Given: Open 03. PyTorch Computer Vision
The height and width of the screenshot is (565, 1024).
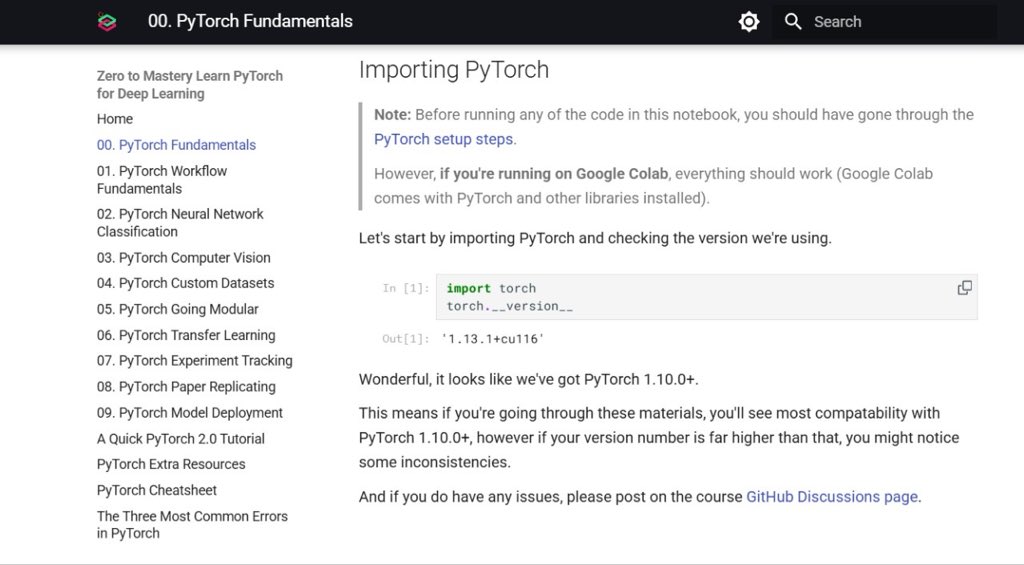Looking at the screenshot, I should pyautogui.click(x=184, y=257).
